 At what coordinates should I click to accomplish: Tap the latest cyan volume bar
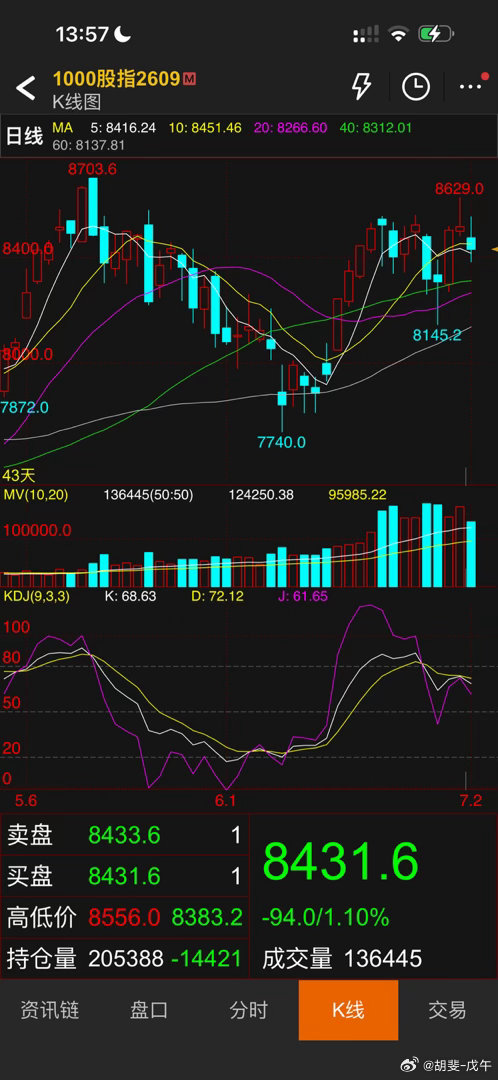[x=472, y=554]
